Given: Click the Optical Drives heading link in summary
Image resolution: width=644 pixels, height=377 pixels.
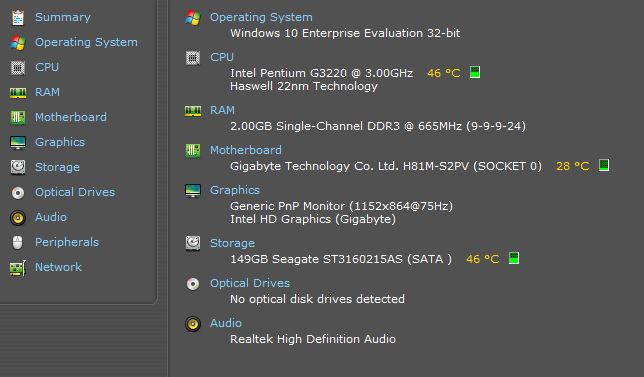Looking at the screenshot, I should pos(250,283).
